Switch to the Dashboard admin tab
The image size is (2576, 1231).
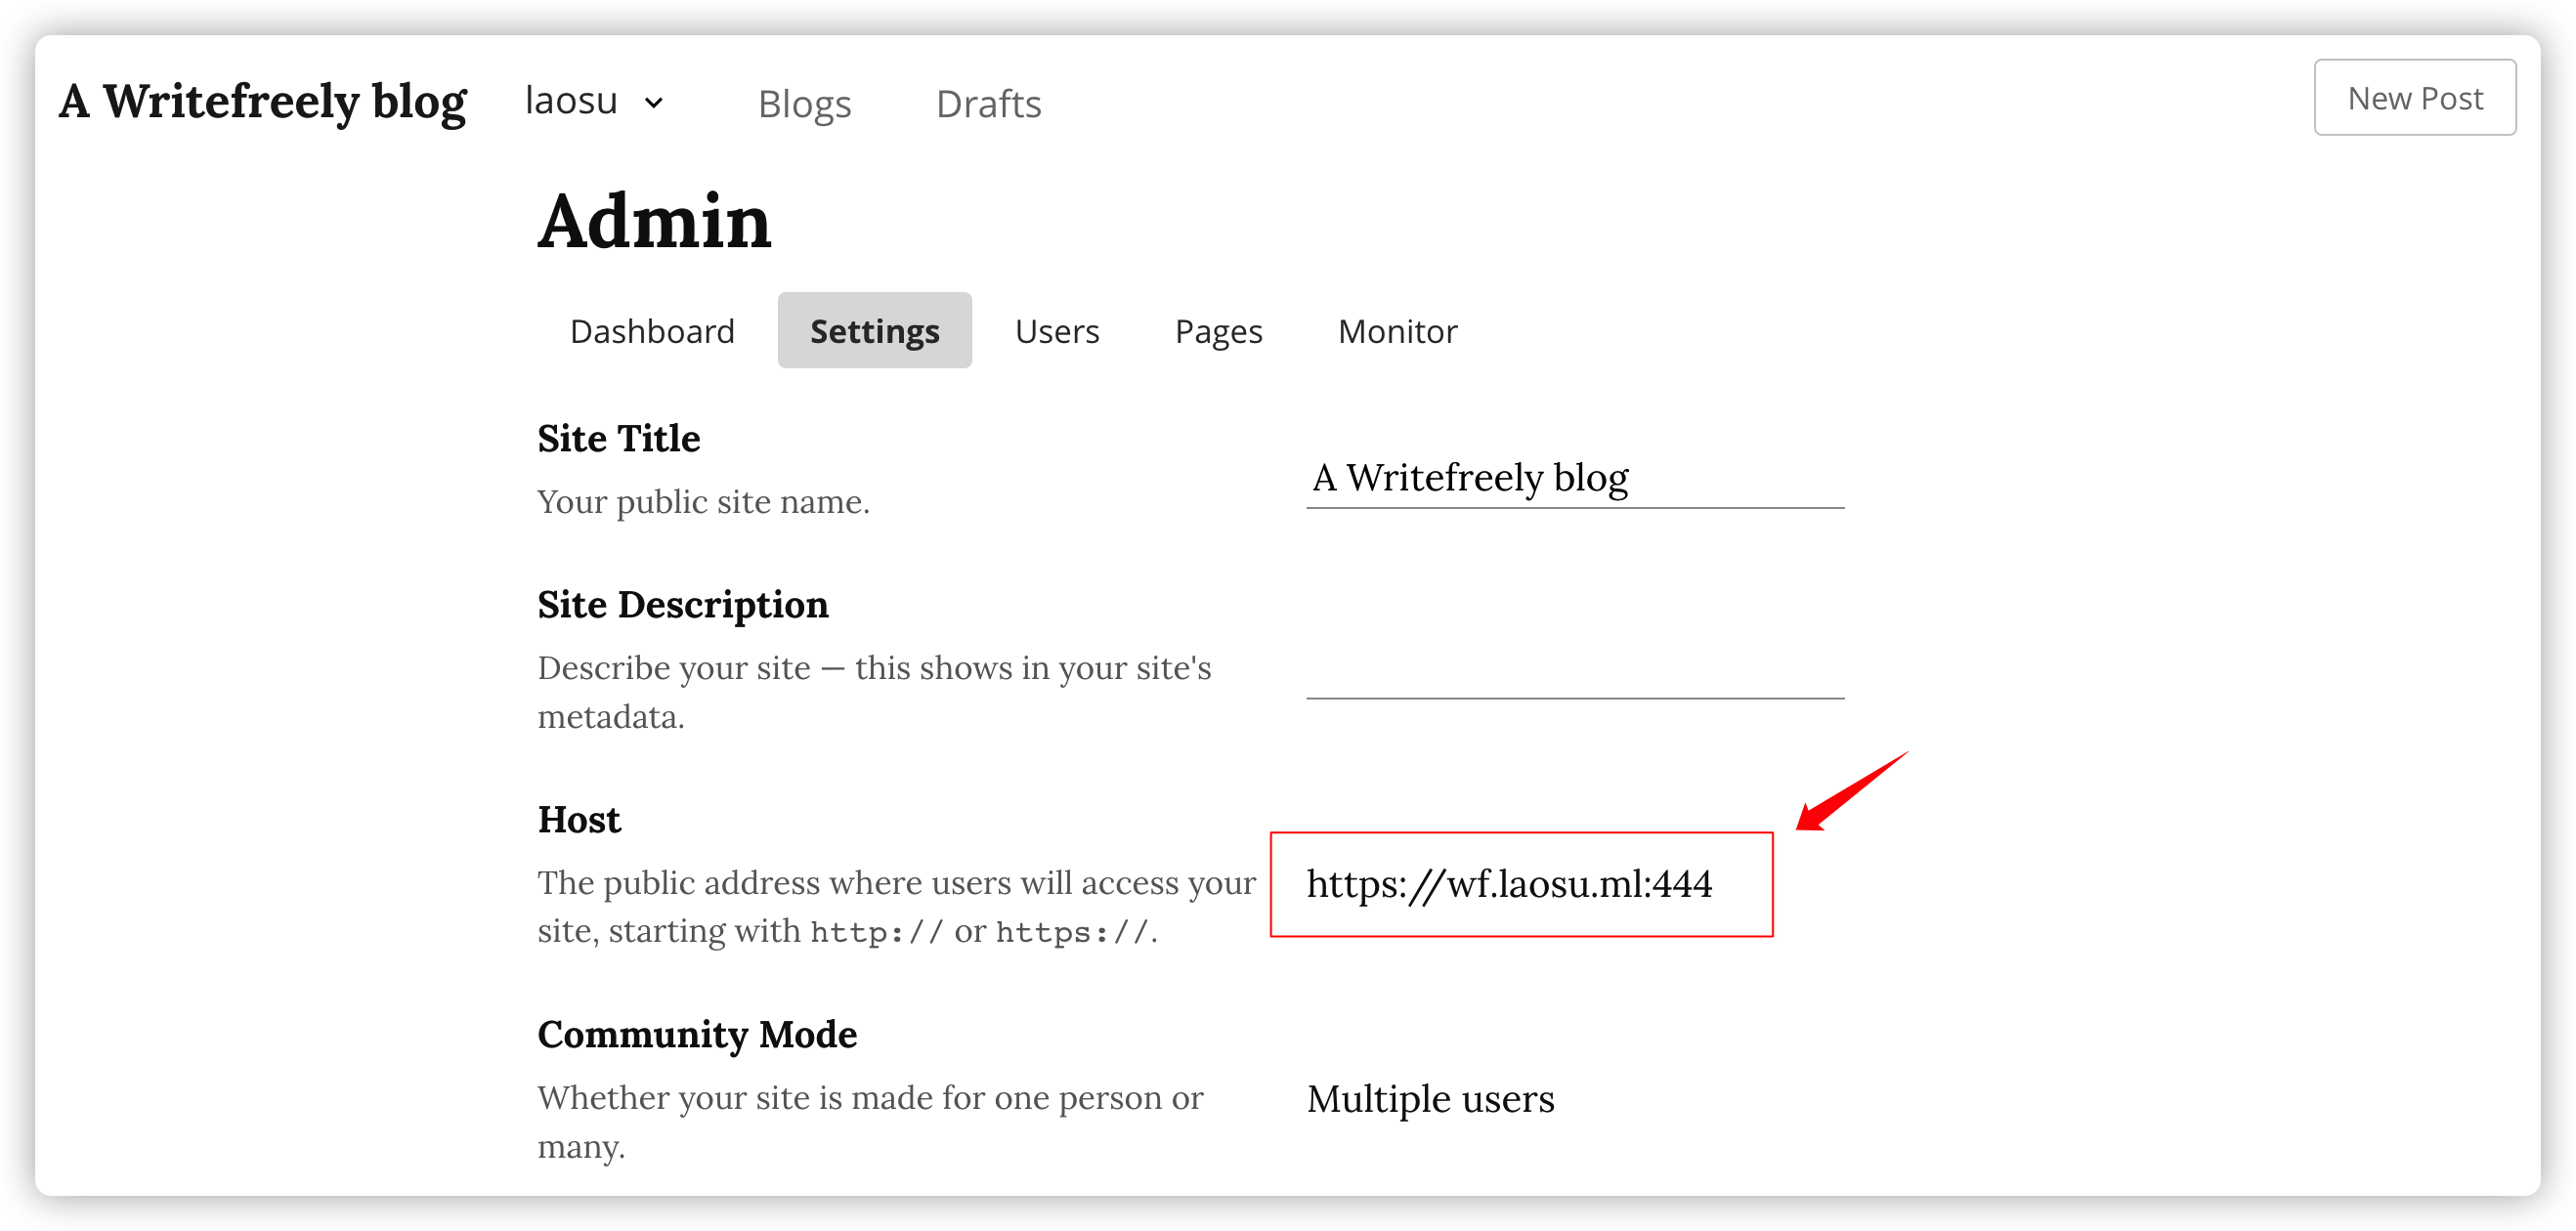point(652,331)
